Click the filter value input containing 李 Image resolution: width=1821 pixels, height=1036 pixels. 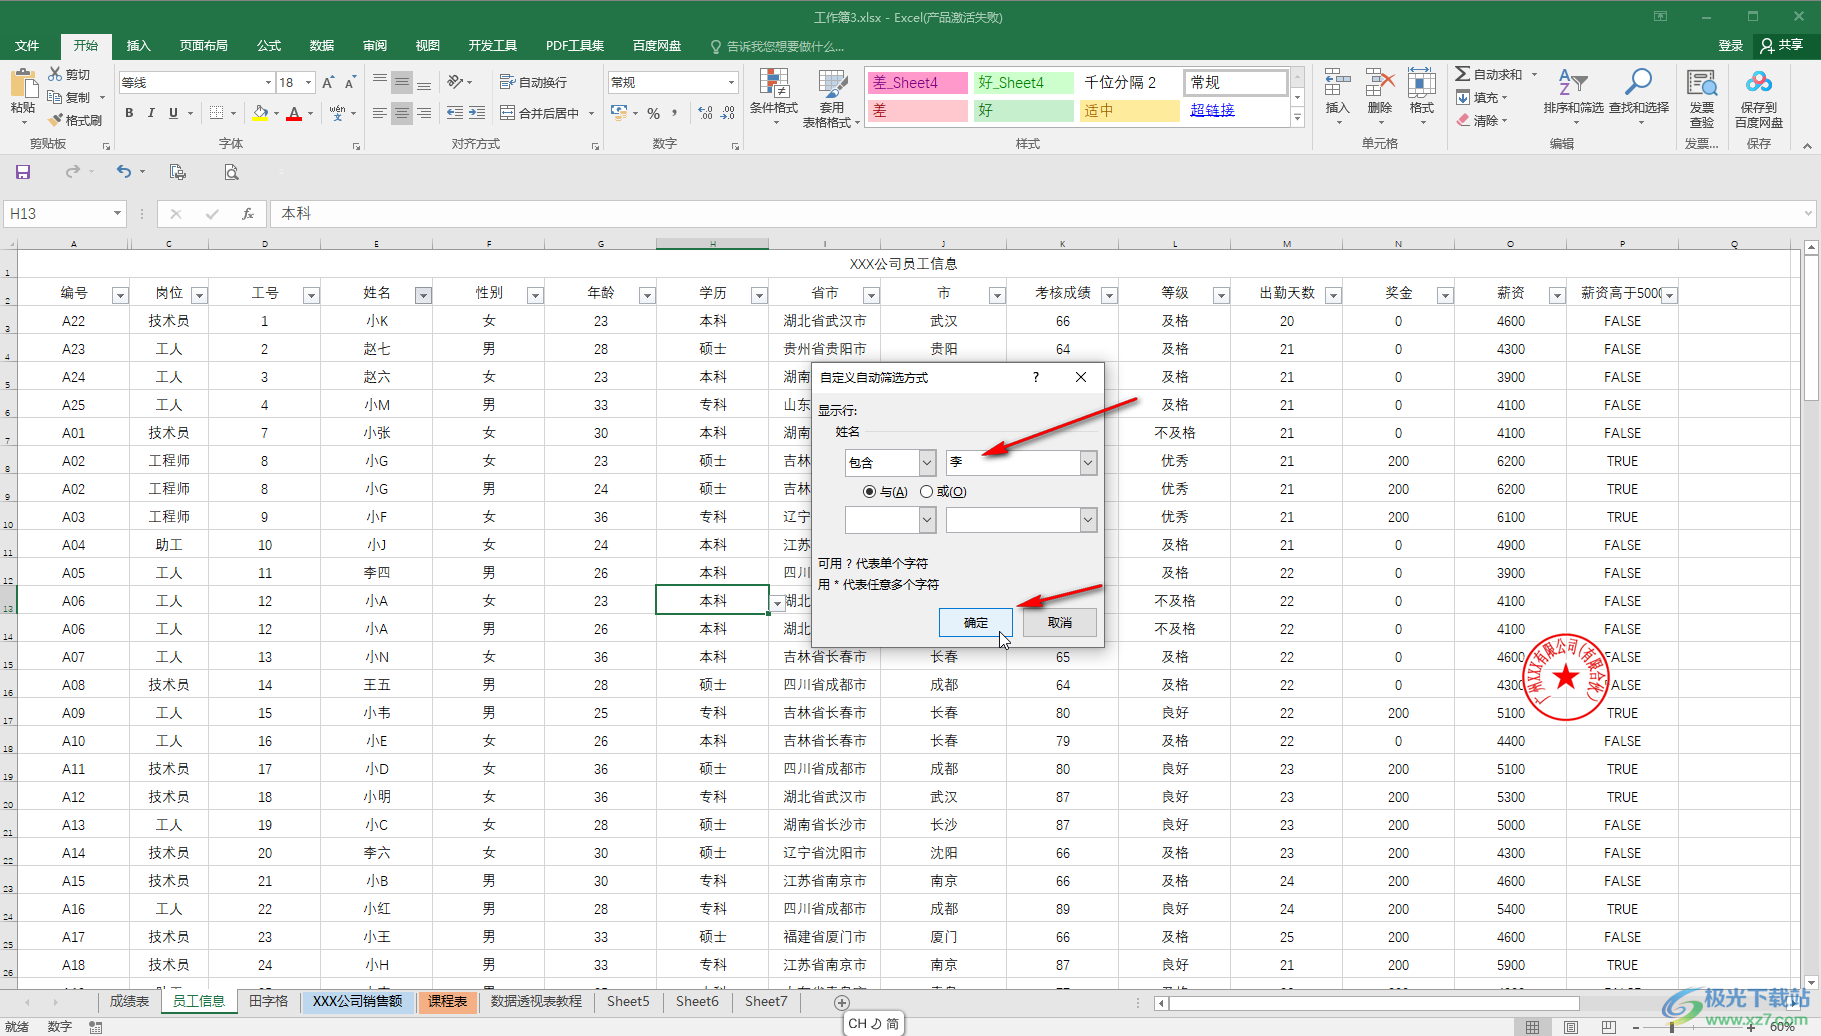pos(1013,462)
